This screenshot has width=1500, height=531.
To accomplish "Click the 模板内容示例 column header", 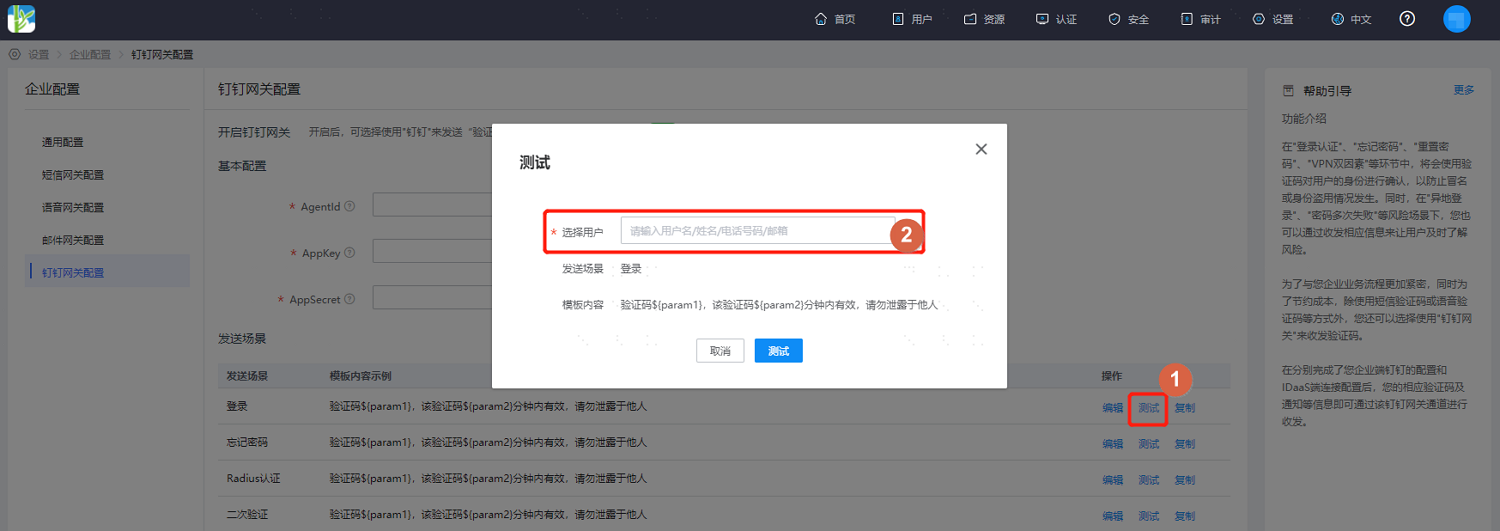I will 360,376.
